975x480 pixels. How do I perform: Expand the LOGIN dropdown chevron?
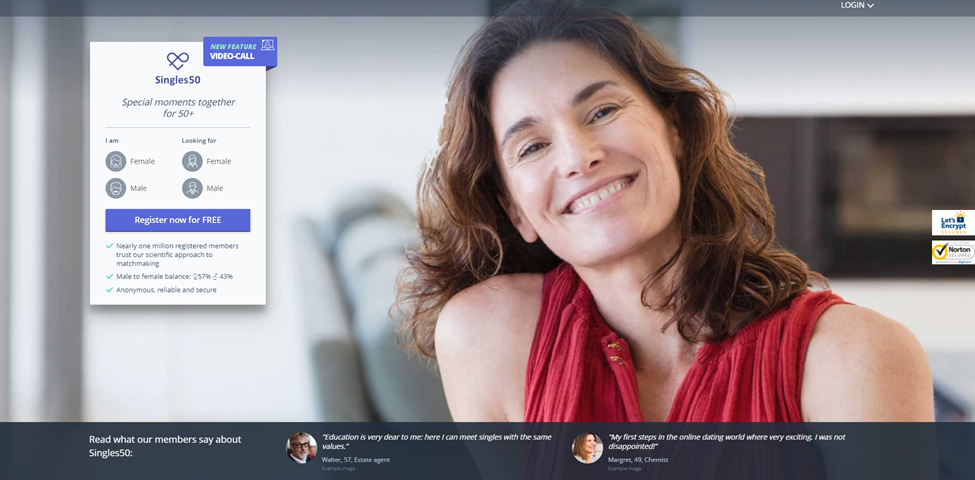click(x=871, y=6)
